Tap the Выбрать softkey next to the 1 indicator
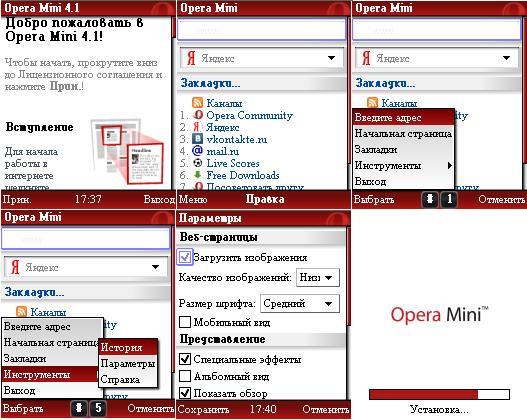 [374, 200]
